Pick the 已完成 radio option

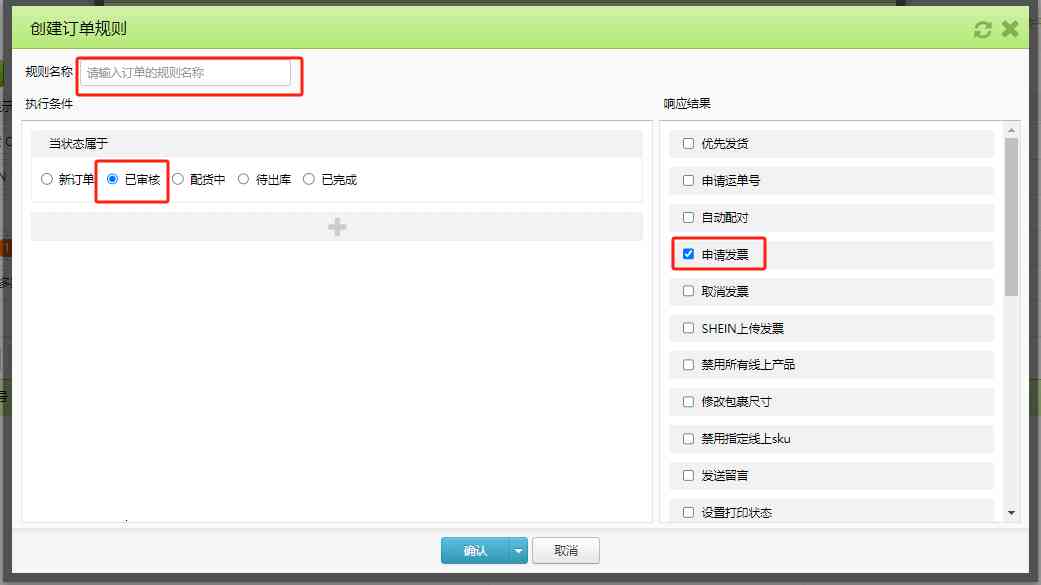[309, 180]
